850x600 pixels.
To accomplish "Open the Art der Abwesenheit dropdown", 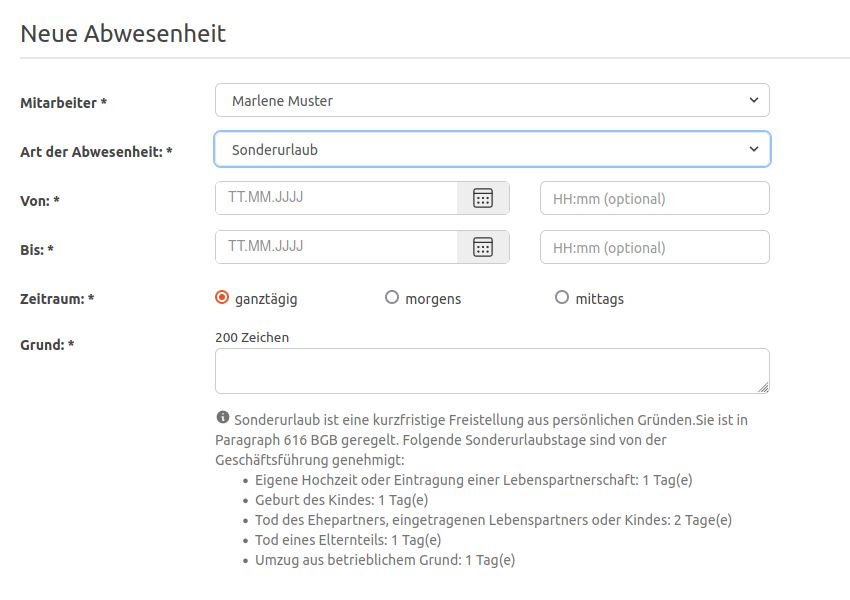I will pyautogui.click(x=492, y=149).
